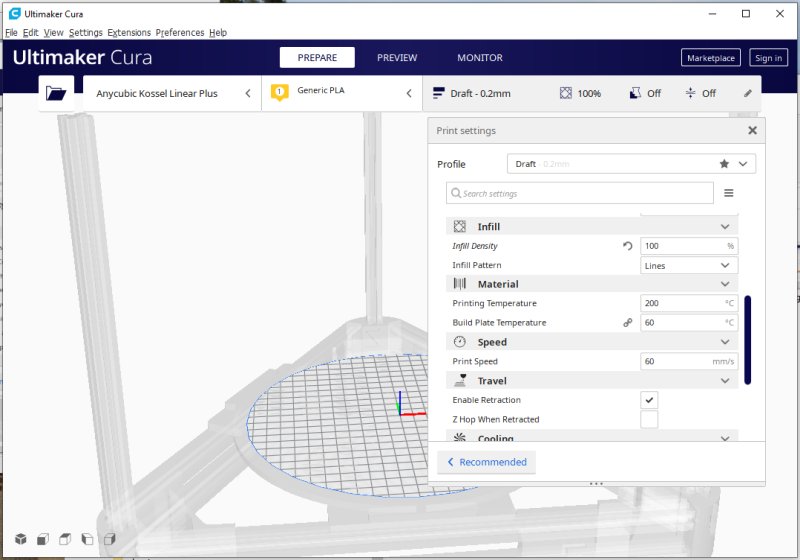Reset Infill Density with the revert arrow
The height and width of the screenshot is (560, 800).
point(628,246)
